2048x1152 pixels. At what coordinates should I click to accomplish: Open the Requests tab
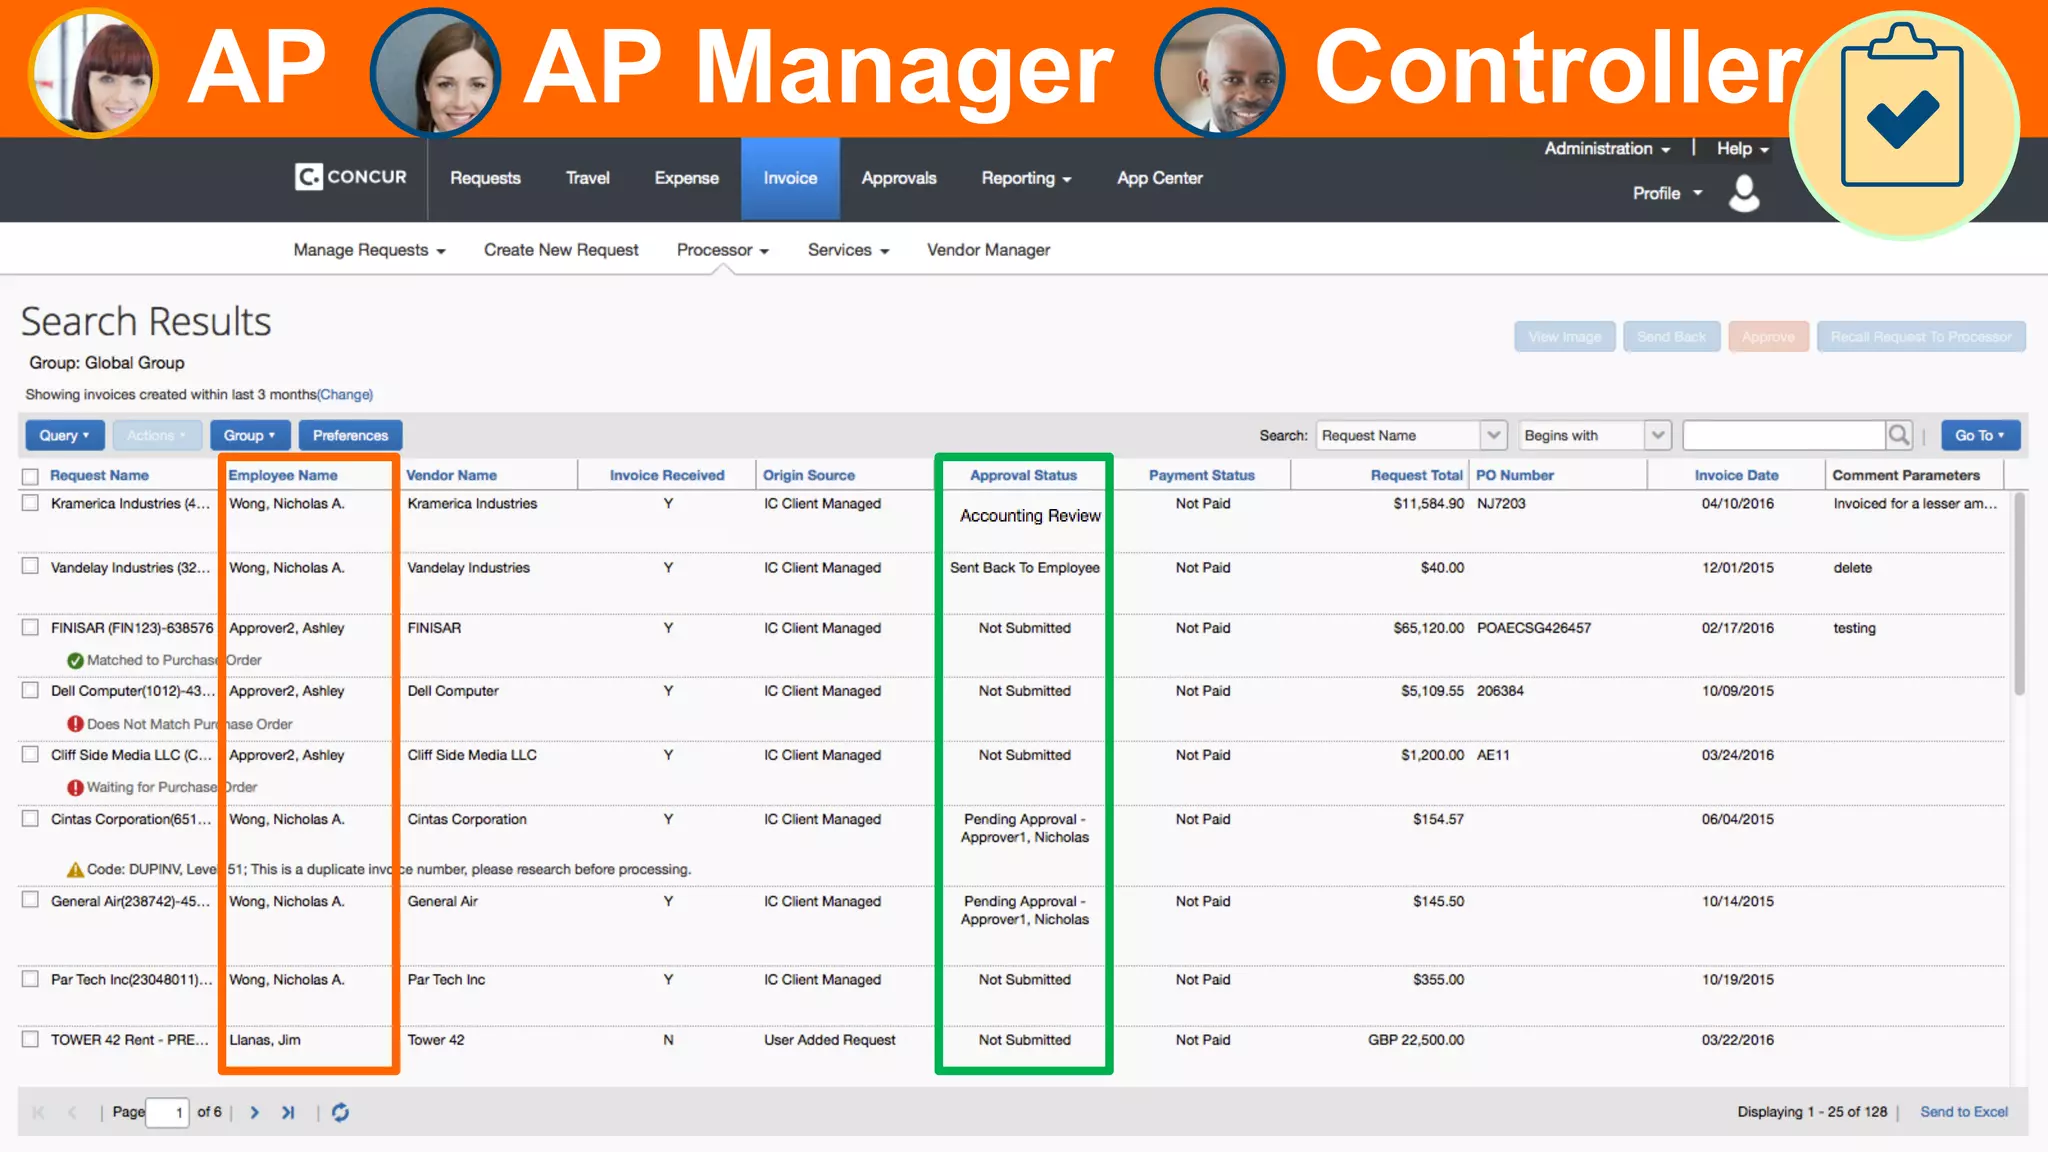click(485, 178)
